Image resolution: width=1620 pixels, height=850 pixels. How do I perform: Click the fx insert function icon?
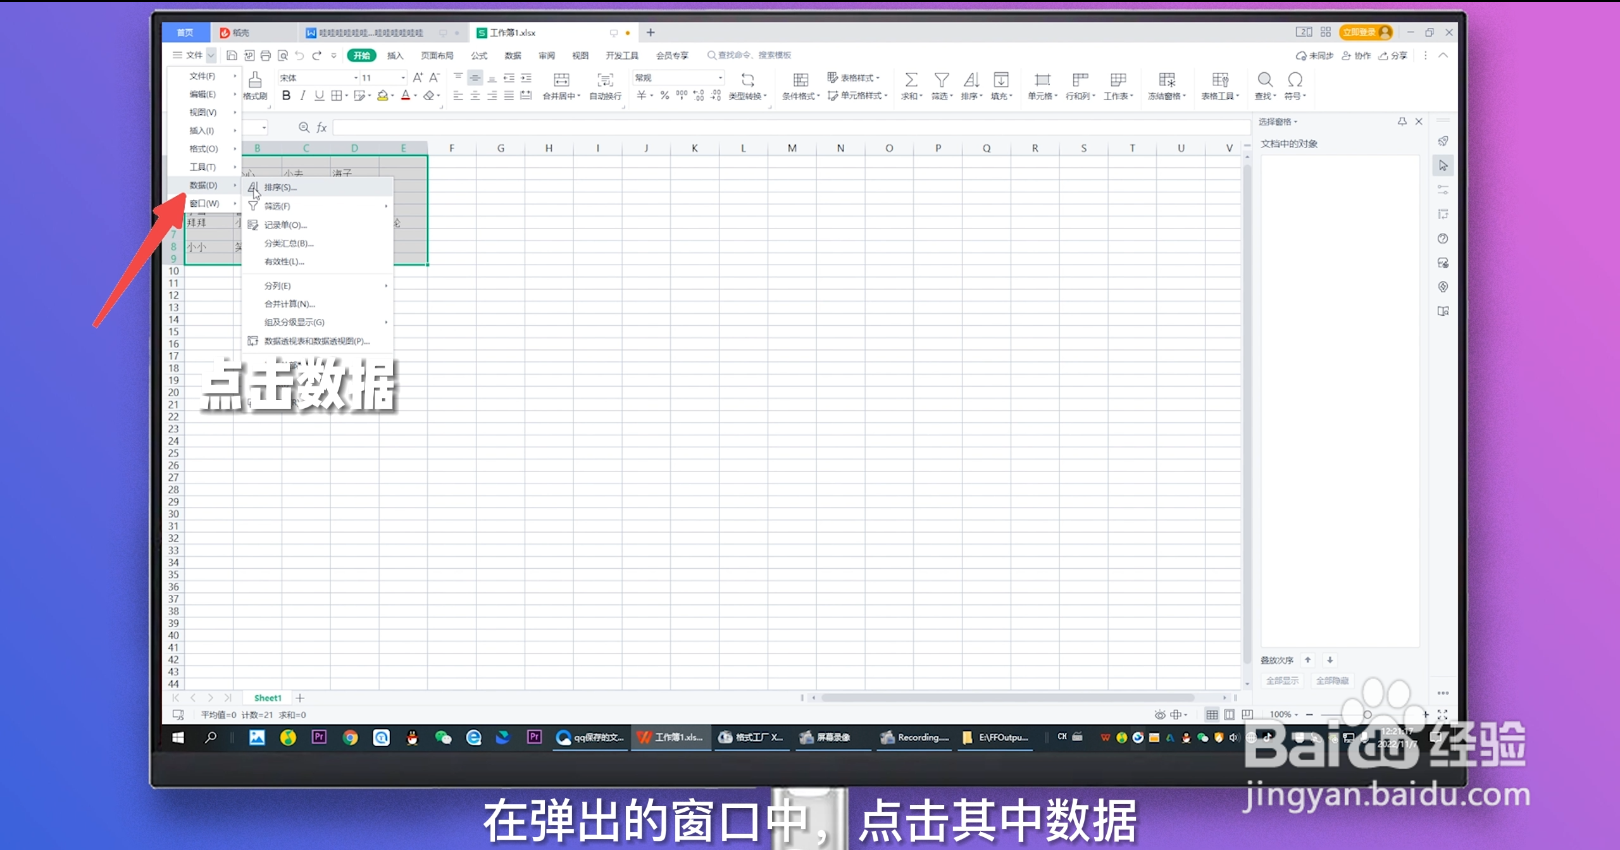pos(322,127)
